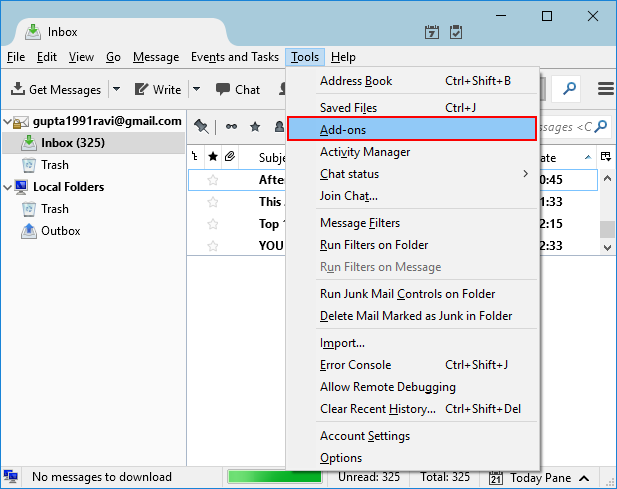Click the hamburger app menu icon
Image resolution: width=617 pixels, height=489 pixels.
pos(604,89)
